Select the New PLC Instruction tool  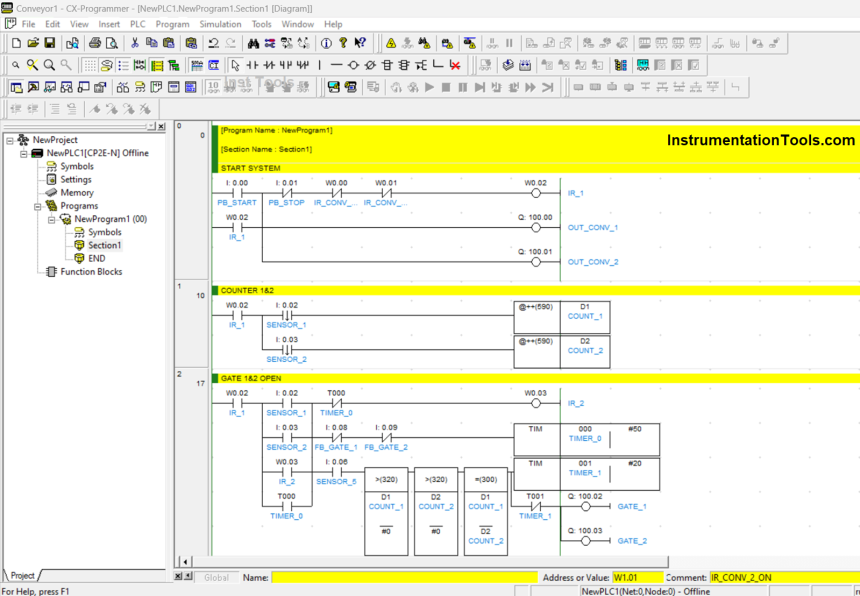tap(387, 65)
